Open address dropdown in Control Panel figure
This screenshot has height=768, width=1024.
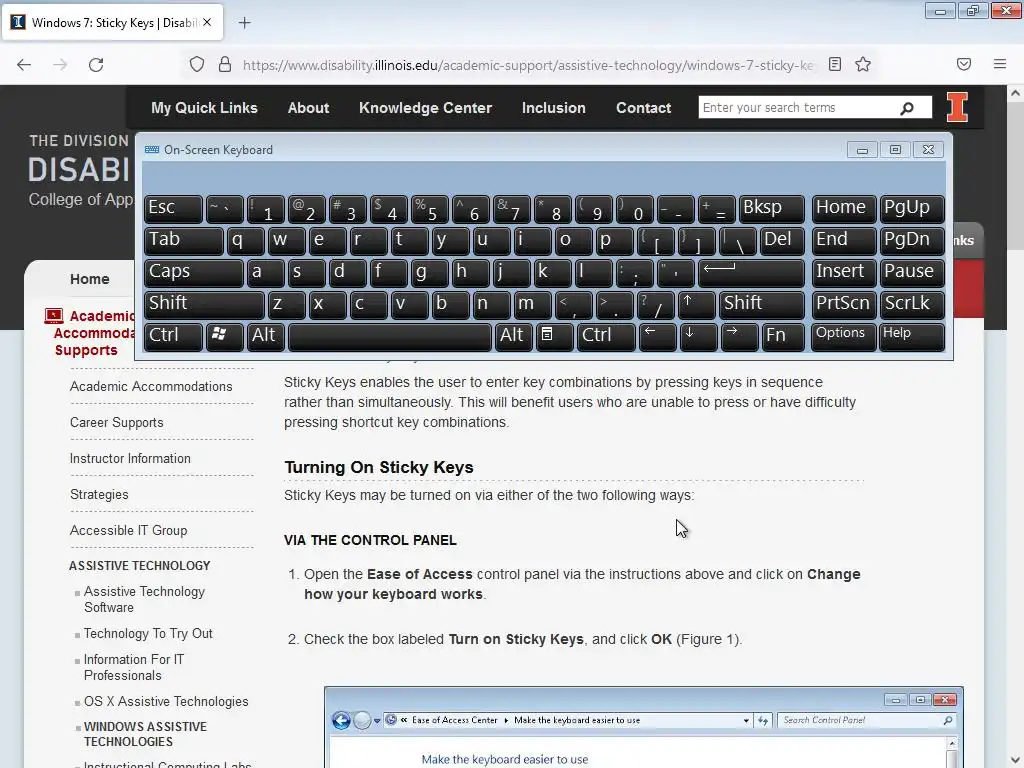coord(746,720)
